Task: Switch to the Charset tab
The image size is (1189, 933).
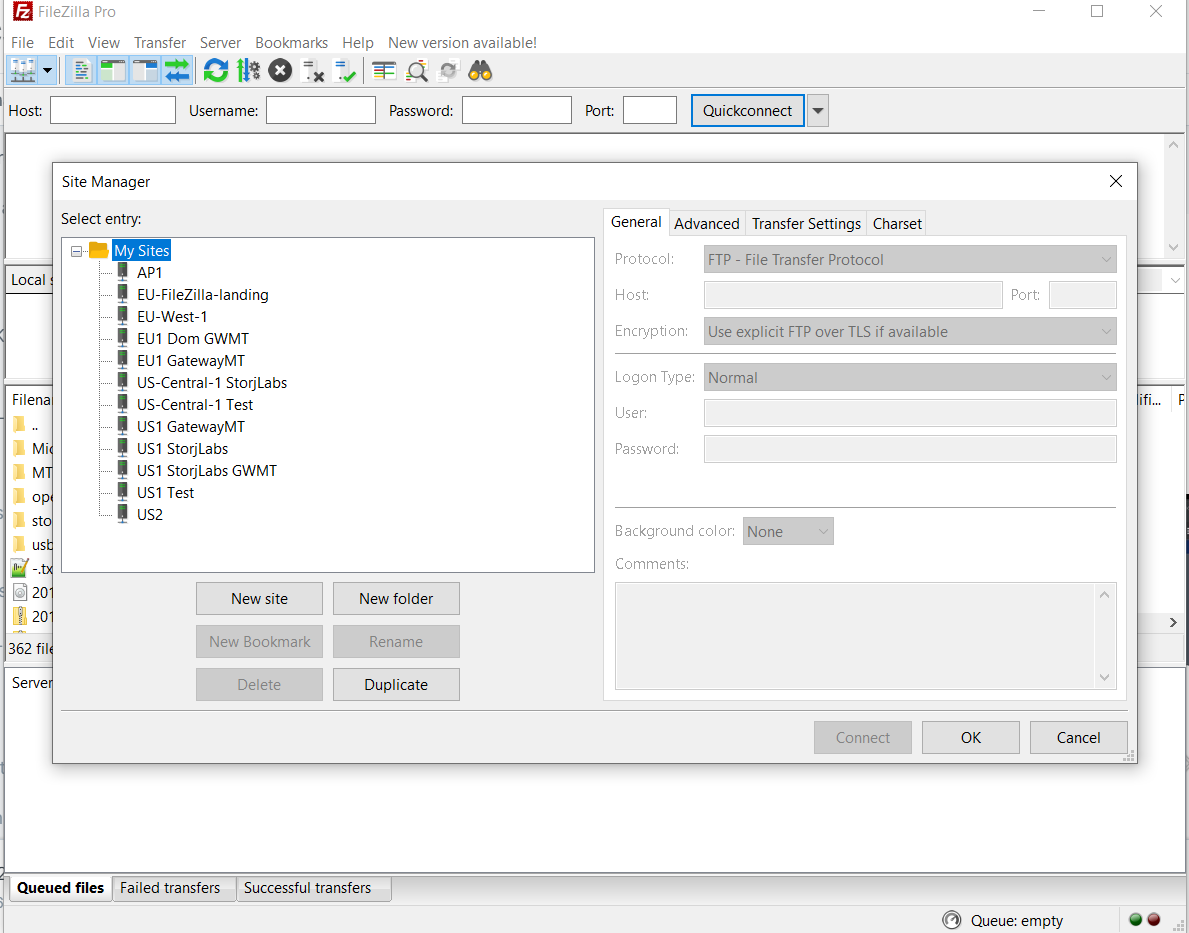Action: 897,224
